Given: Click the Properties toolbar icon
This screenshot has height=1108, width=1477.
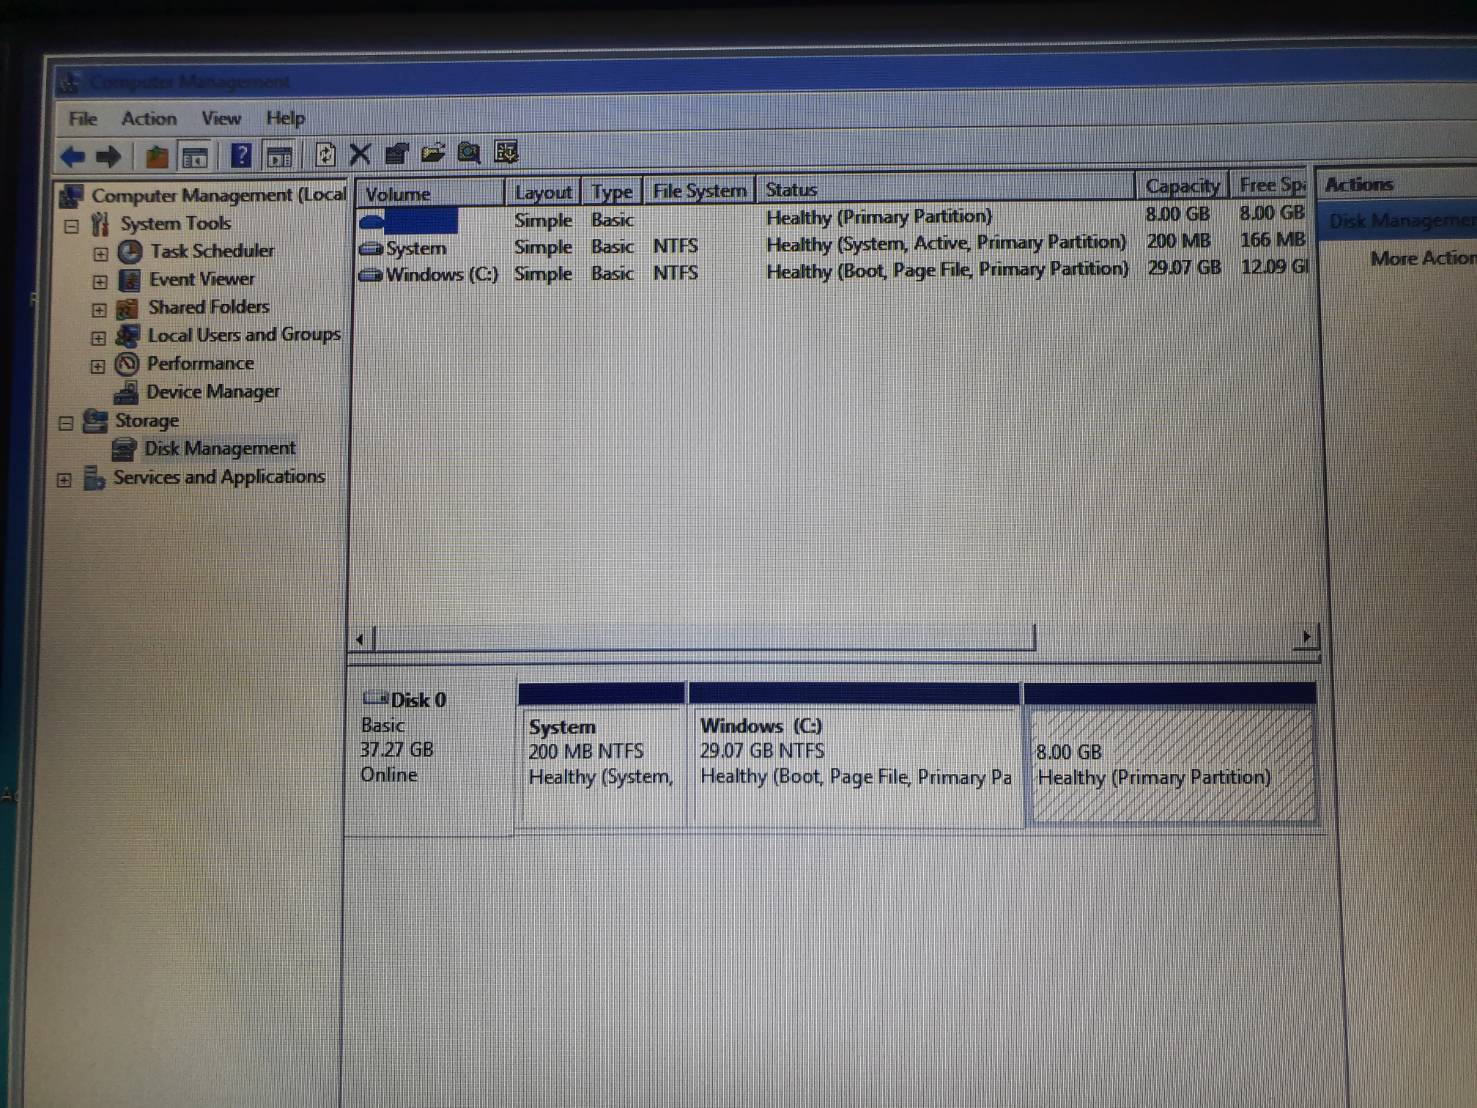Looking at the screenshot, I should click(x=397, y=153).
